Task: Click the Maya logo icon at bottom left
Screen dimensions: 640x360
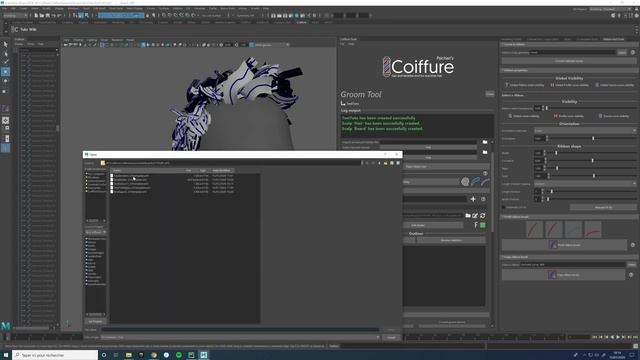Action: (5, 326)
